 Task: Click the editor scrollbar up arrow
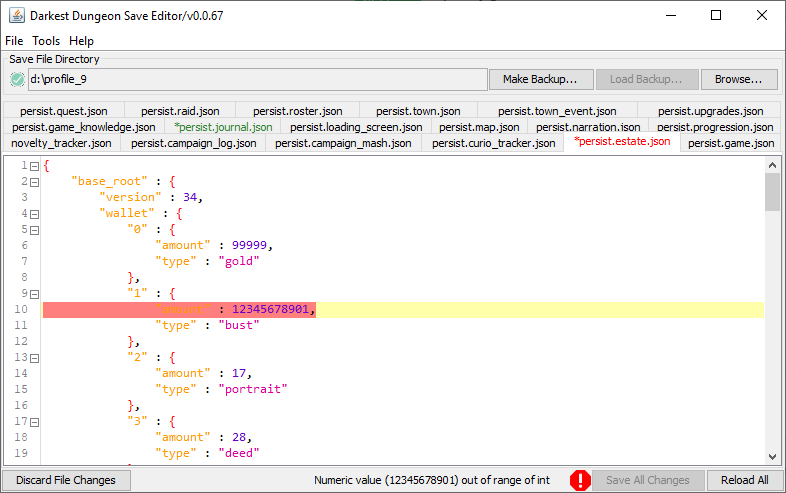[x=772, y=165]
